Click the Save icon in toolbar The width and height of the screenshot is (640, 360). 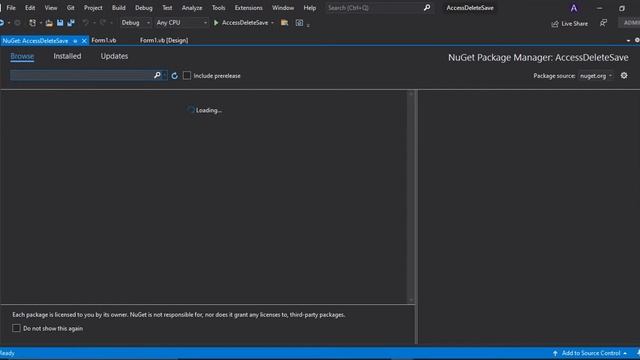coord(60,23)
